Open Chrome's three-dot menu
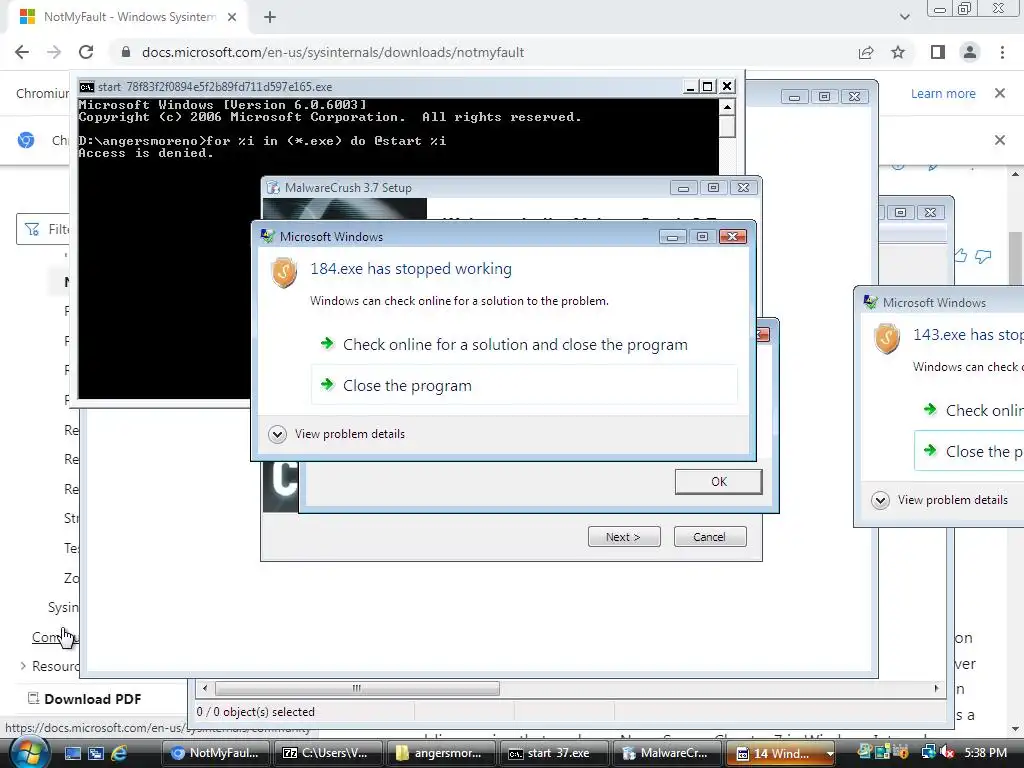1024x768 pixels. pyautogui.click(x=1002, y=52)
